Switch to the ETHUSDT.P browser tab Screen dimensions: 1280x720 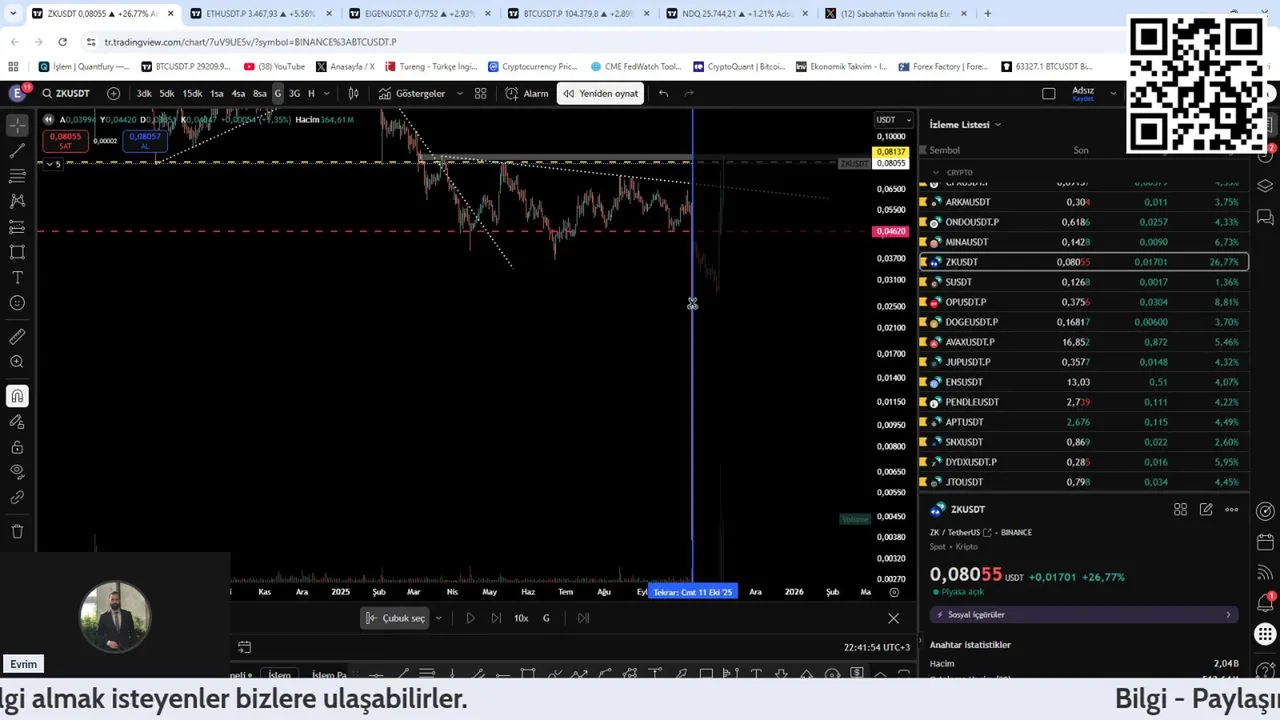point(260,14)
